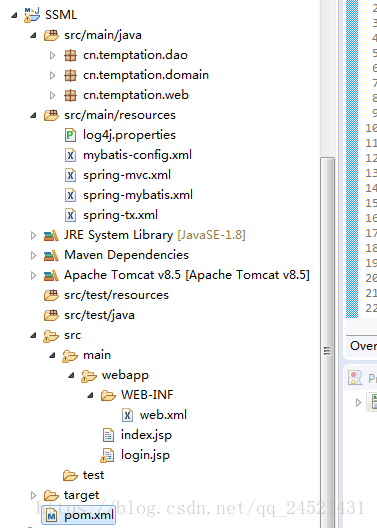377x528 pixels.
Task: Click the src/main/resources source folder icon
Action: click(51, 115)
